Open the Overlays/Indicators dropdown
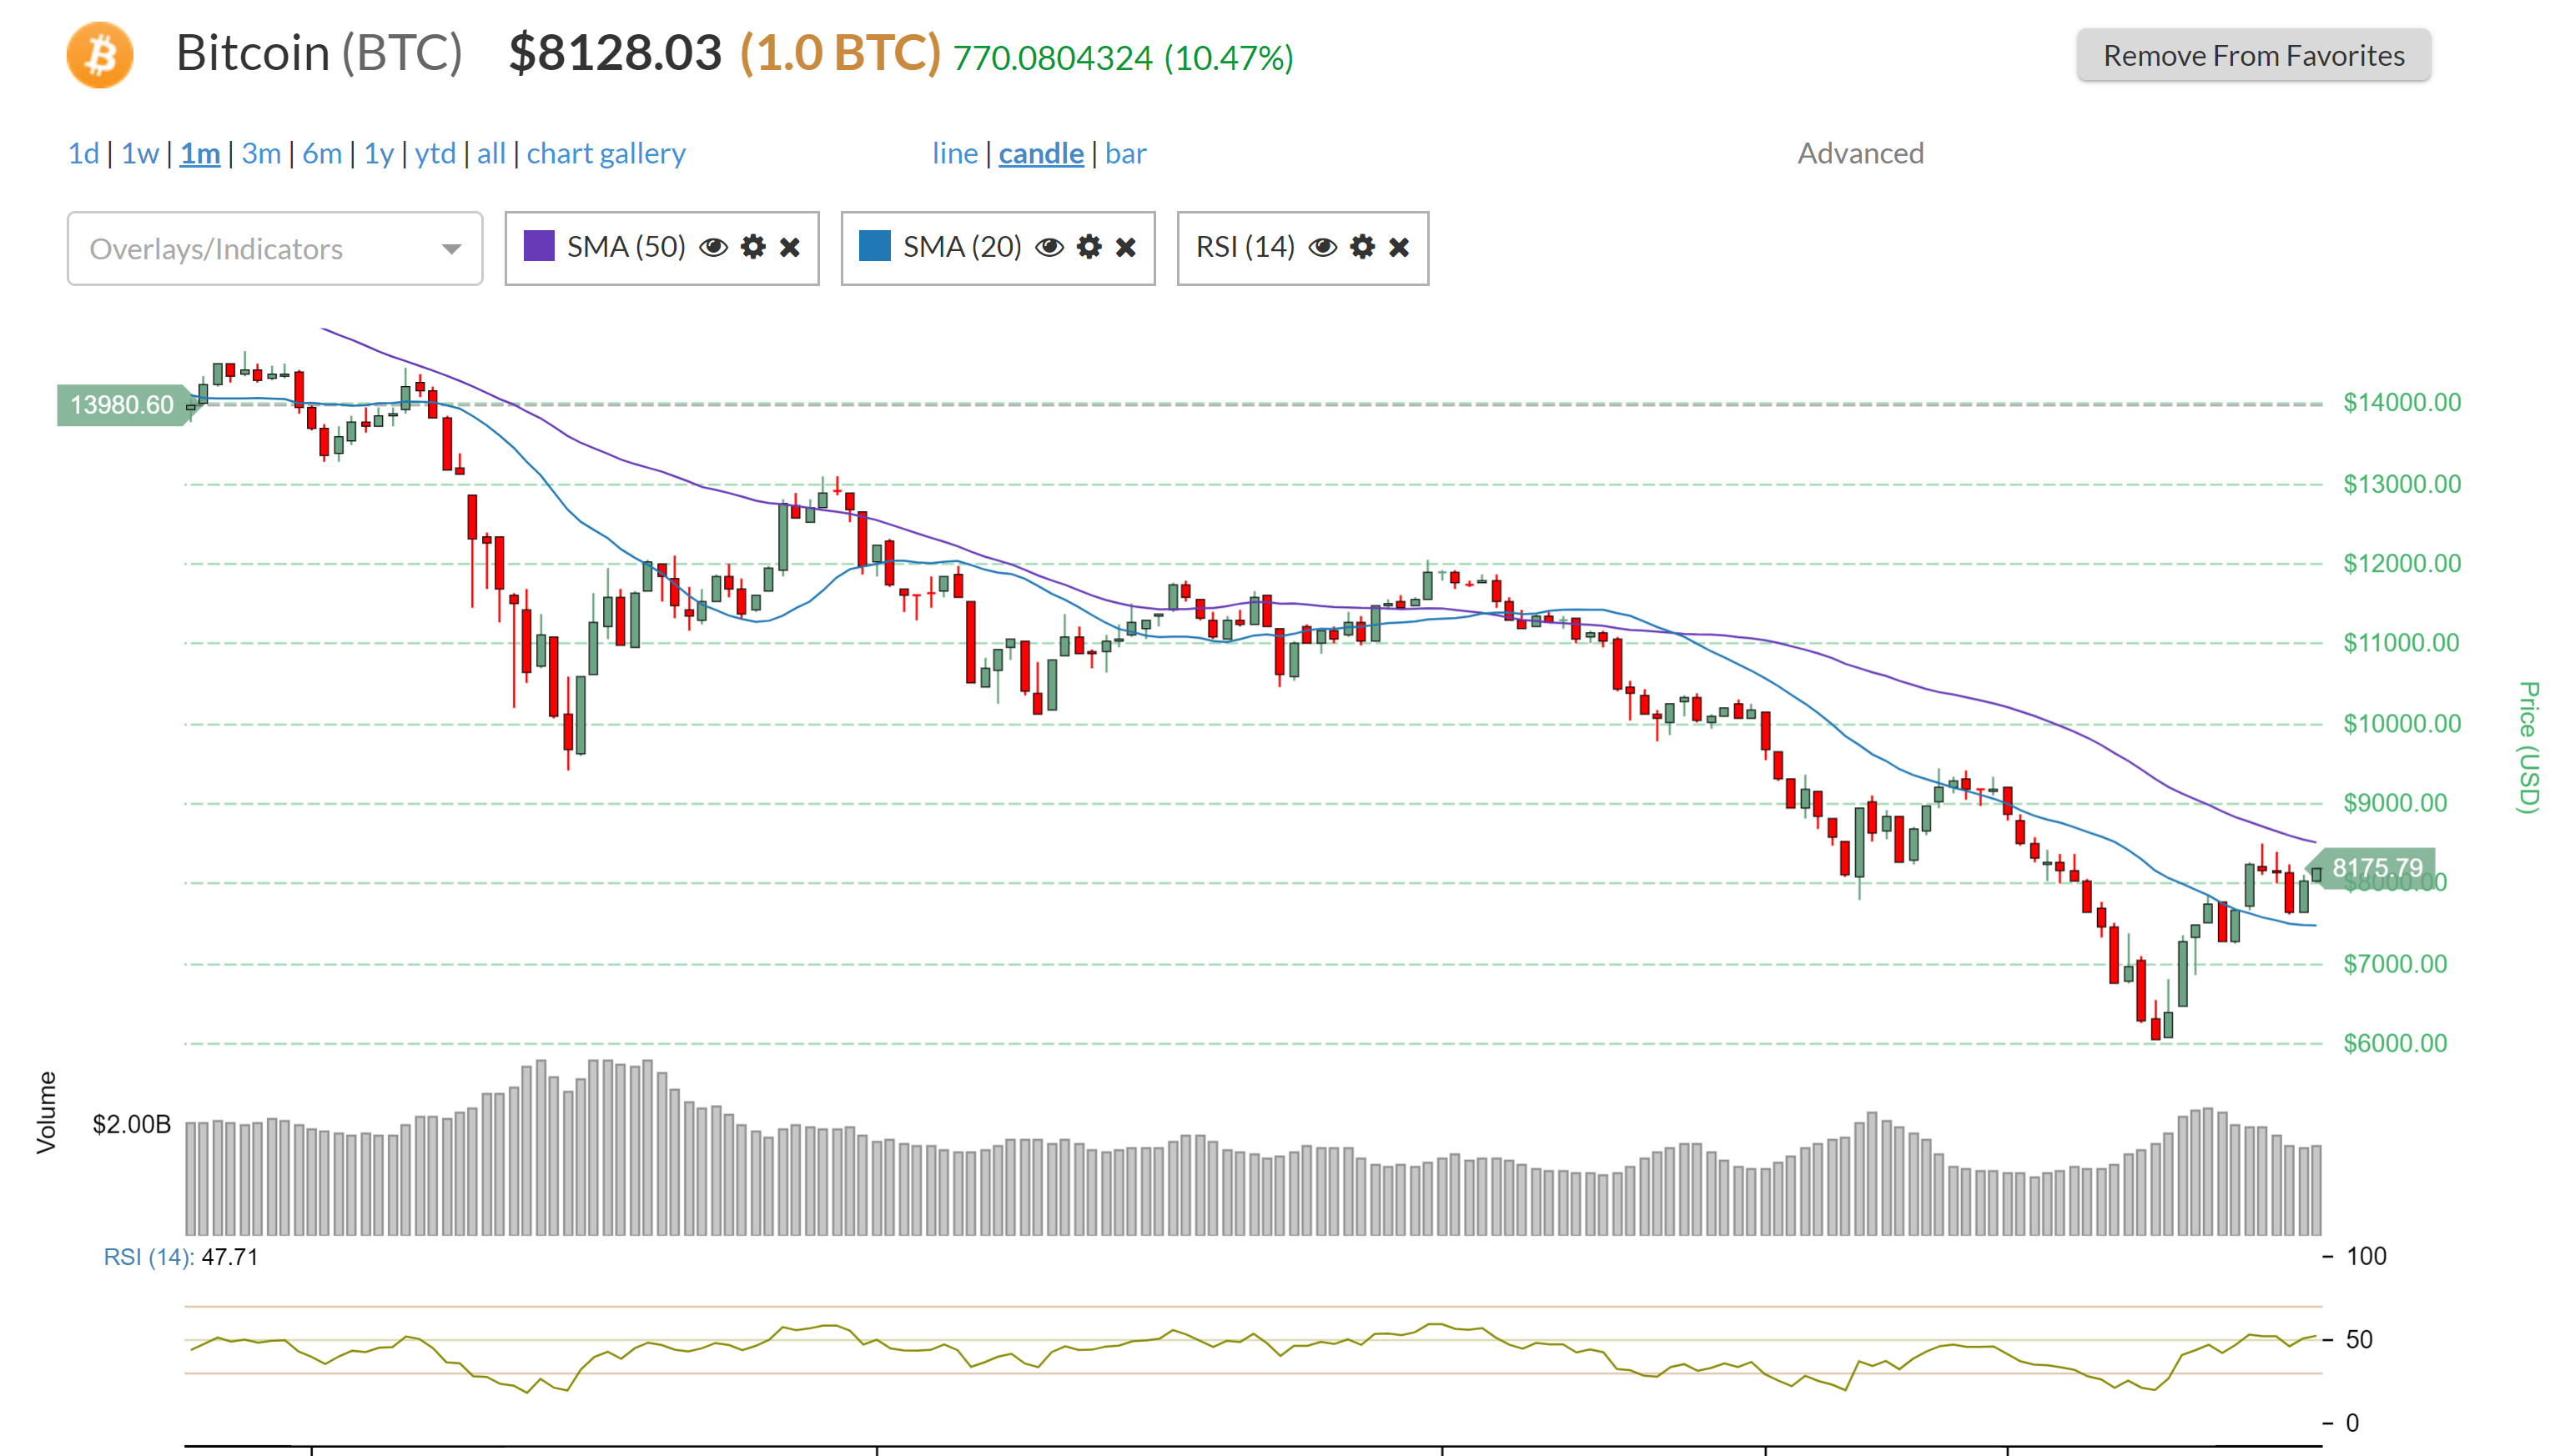The height and width of the screenshot is (1456, 2555). point(275,248)
